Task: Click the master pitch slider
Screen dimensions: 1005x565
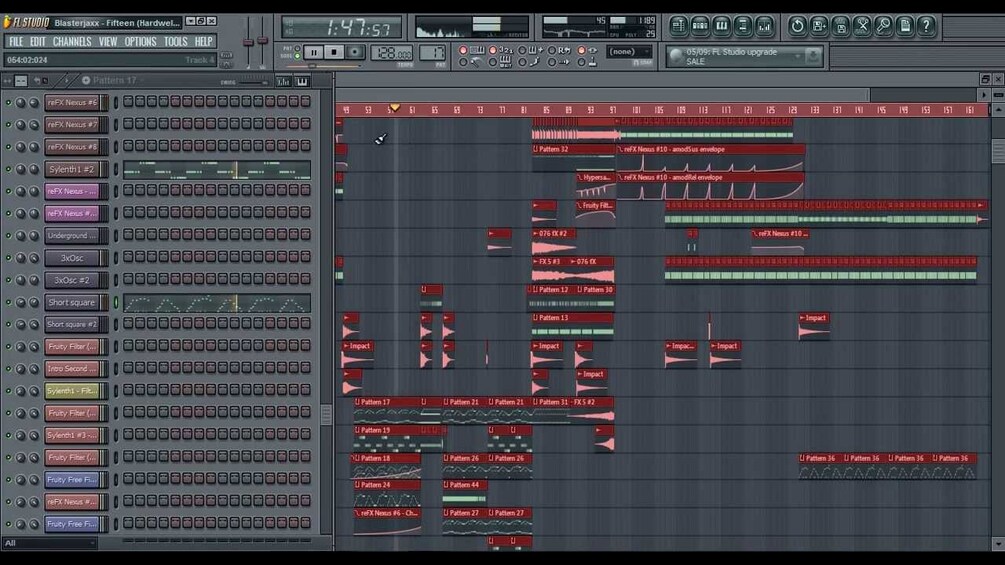Action: tap(263, 42)
